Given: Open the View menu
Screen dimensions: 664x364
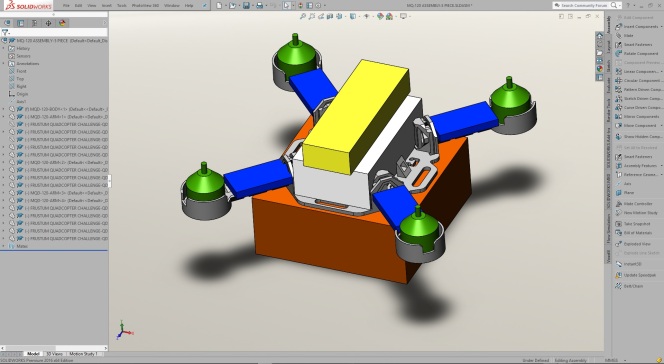Looking at the screenshot, I should click(x=92, y=6).
